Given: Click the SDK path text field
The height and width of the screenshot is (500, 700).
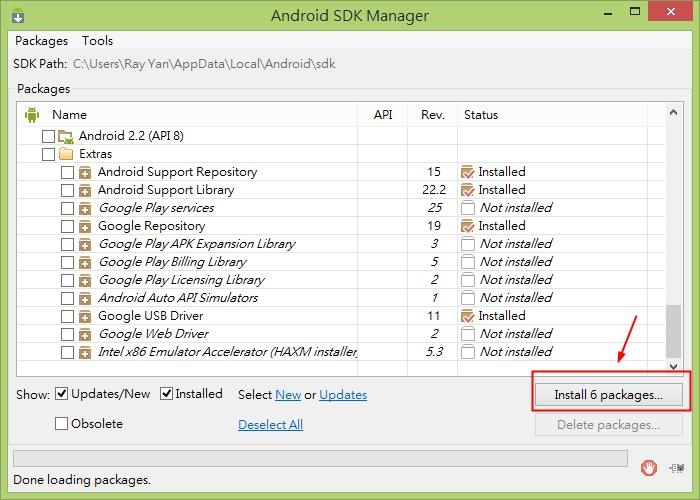Looking at the screenshot, I should coord(204,64).
